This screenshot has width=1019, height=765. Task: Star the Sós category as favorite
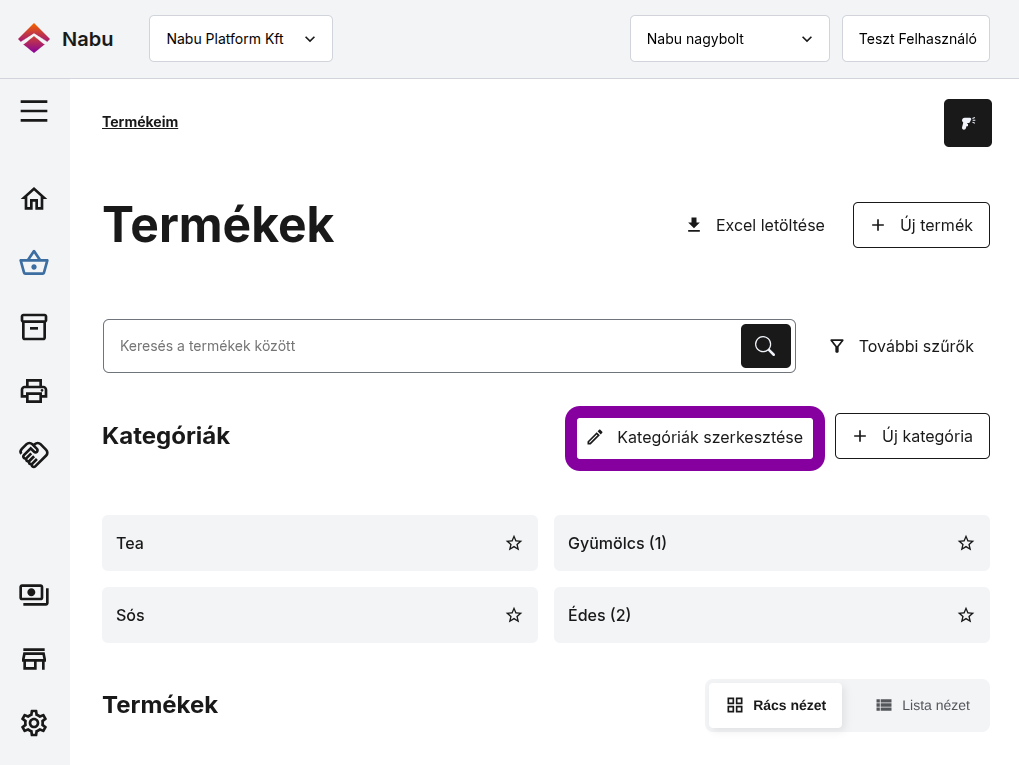pos(514,615)
